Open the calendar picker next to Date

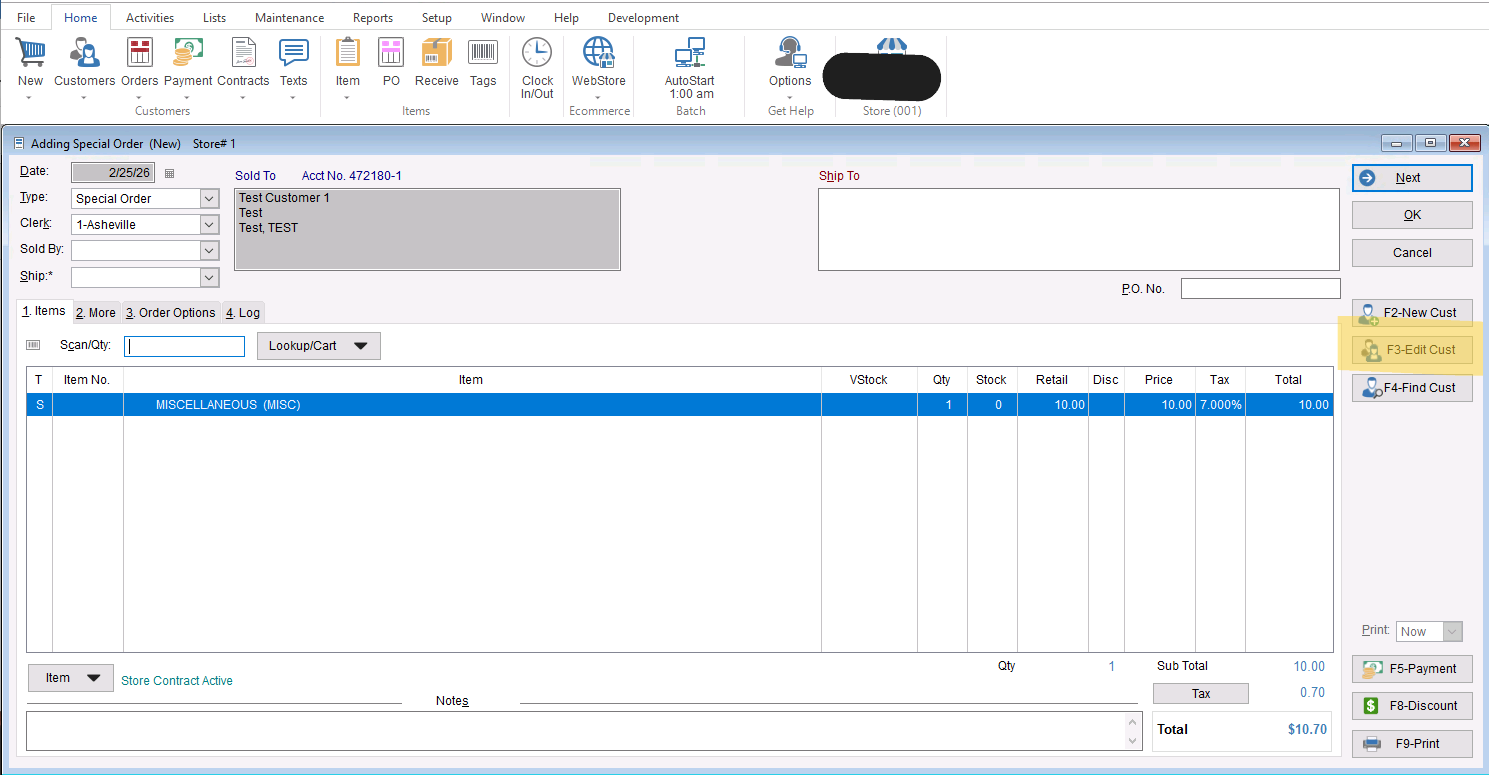[x=169, y=173]
